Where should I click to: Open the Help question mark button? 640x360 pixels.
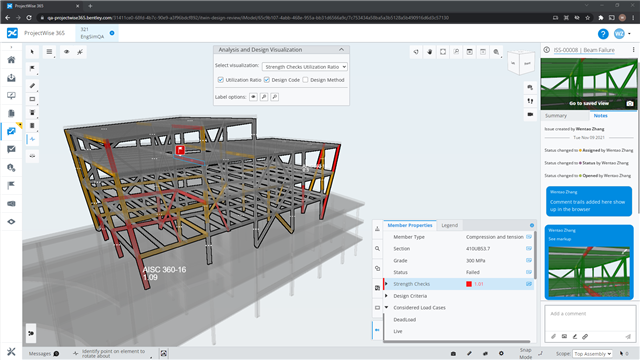click(603, 34)
